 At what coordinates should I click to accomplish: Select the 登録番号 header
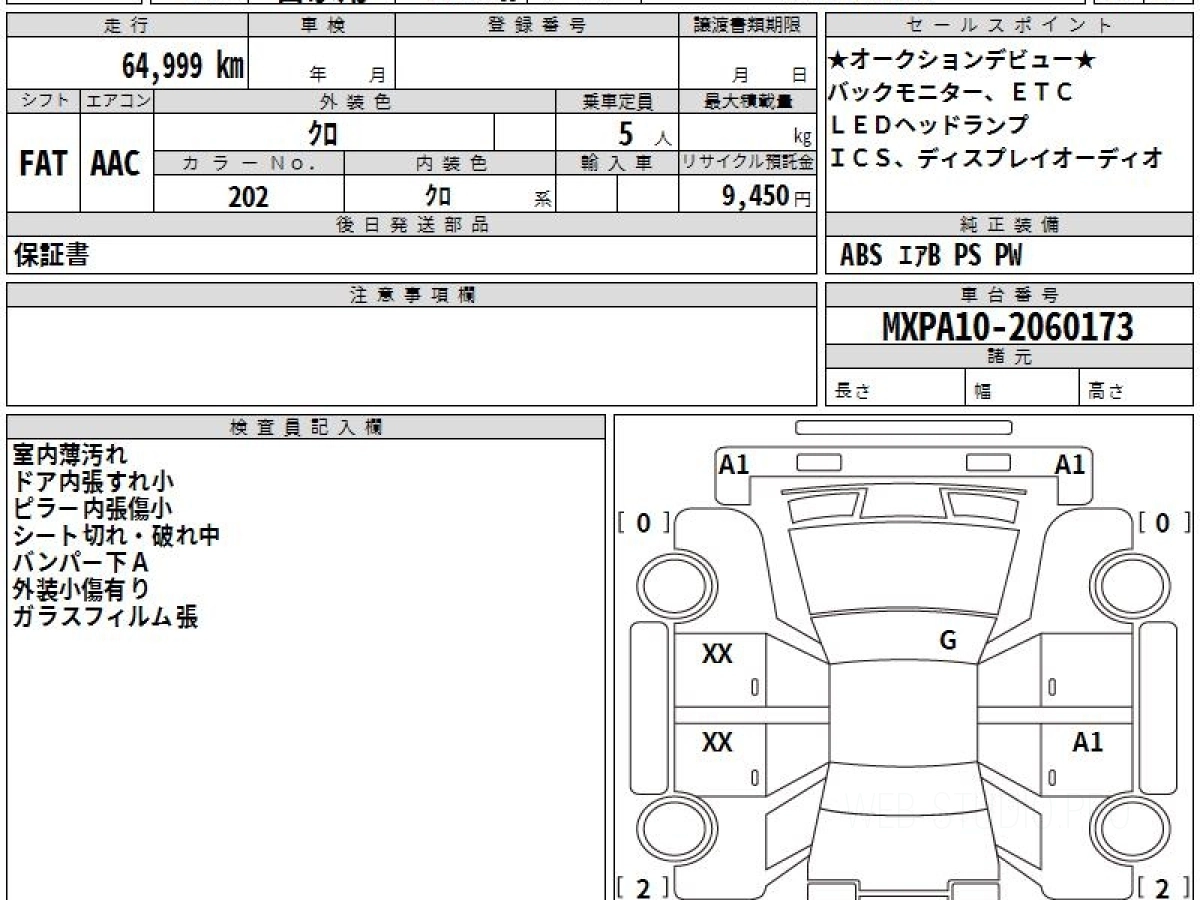[536, 26]
